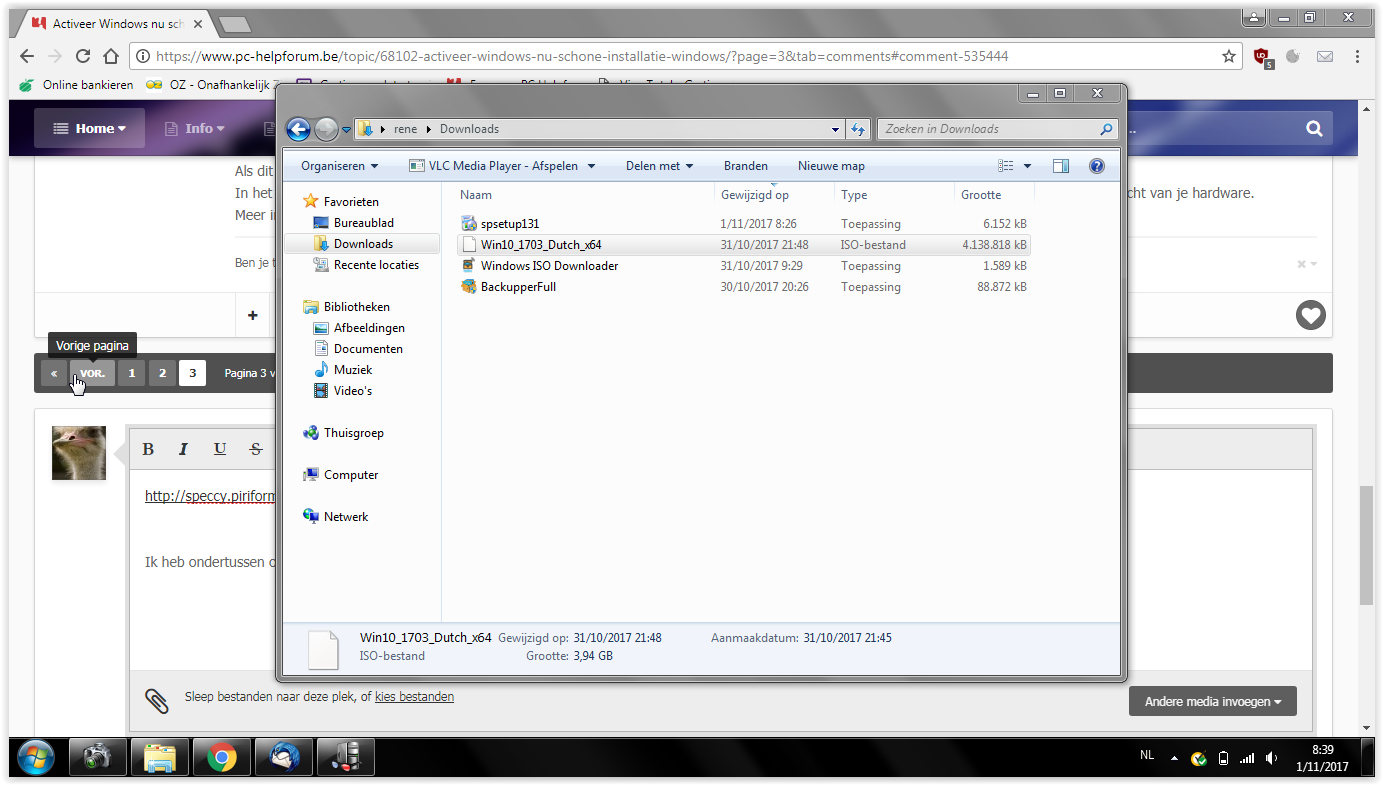Viewport: 1383px width, 785px height.
Task: Open the Organiseren dropdown menu
Action: [x=340, y=166]
